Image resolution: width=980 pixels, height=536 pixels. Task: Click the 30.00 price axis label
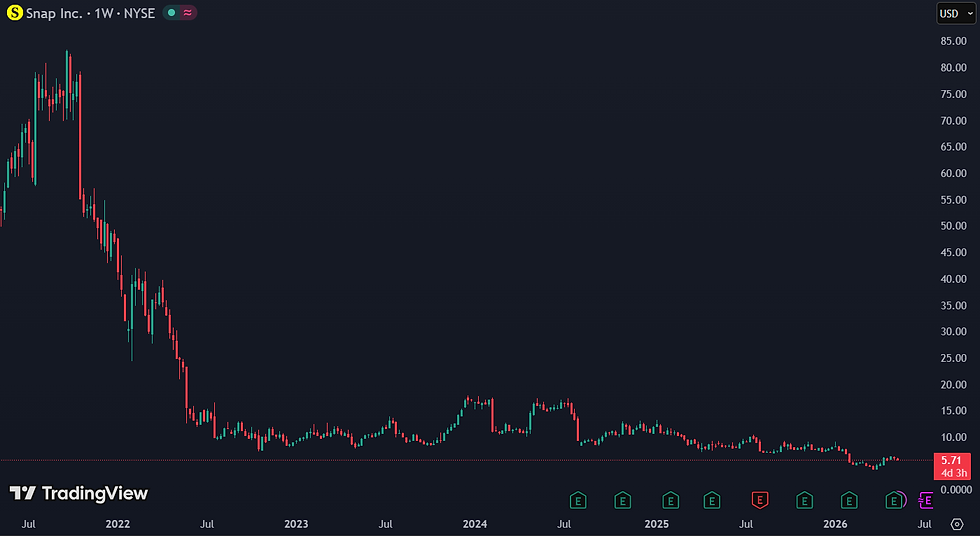954,332
